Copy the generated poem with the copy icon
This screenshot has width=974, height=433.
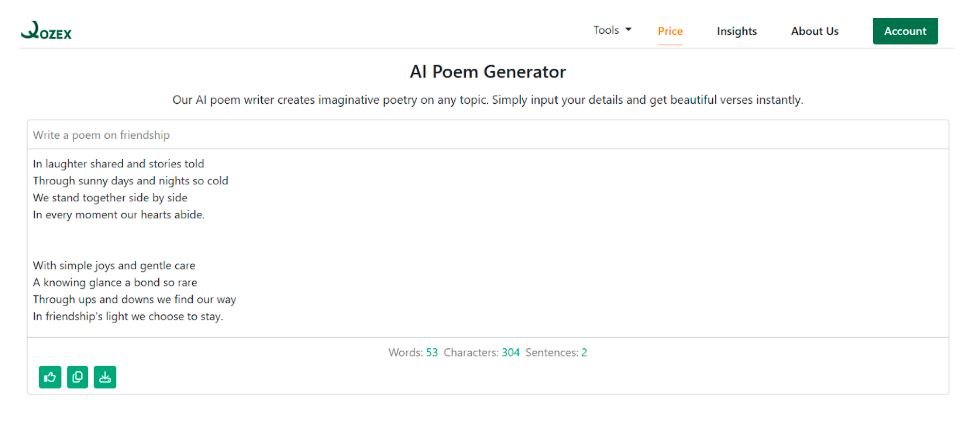click(x=78, y=377)
